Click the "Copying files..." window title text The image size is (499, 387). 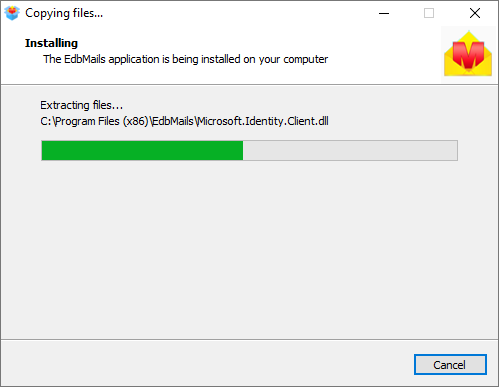tap(64, 13)
